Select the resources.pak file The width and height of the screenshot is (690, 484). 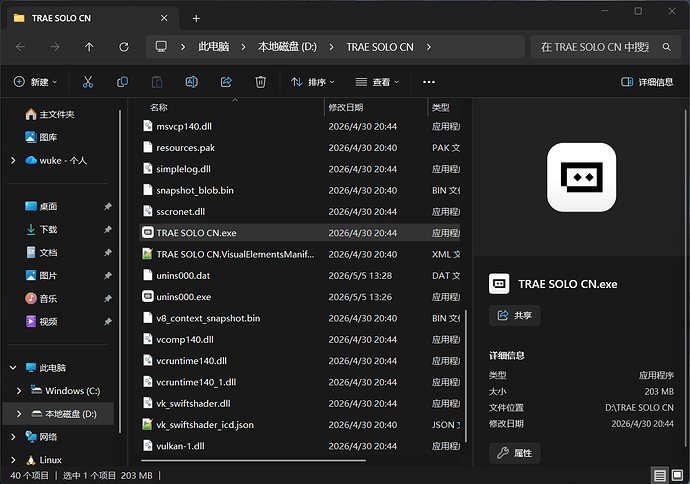tap(300, 147)
